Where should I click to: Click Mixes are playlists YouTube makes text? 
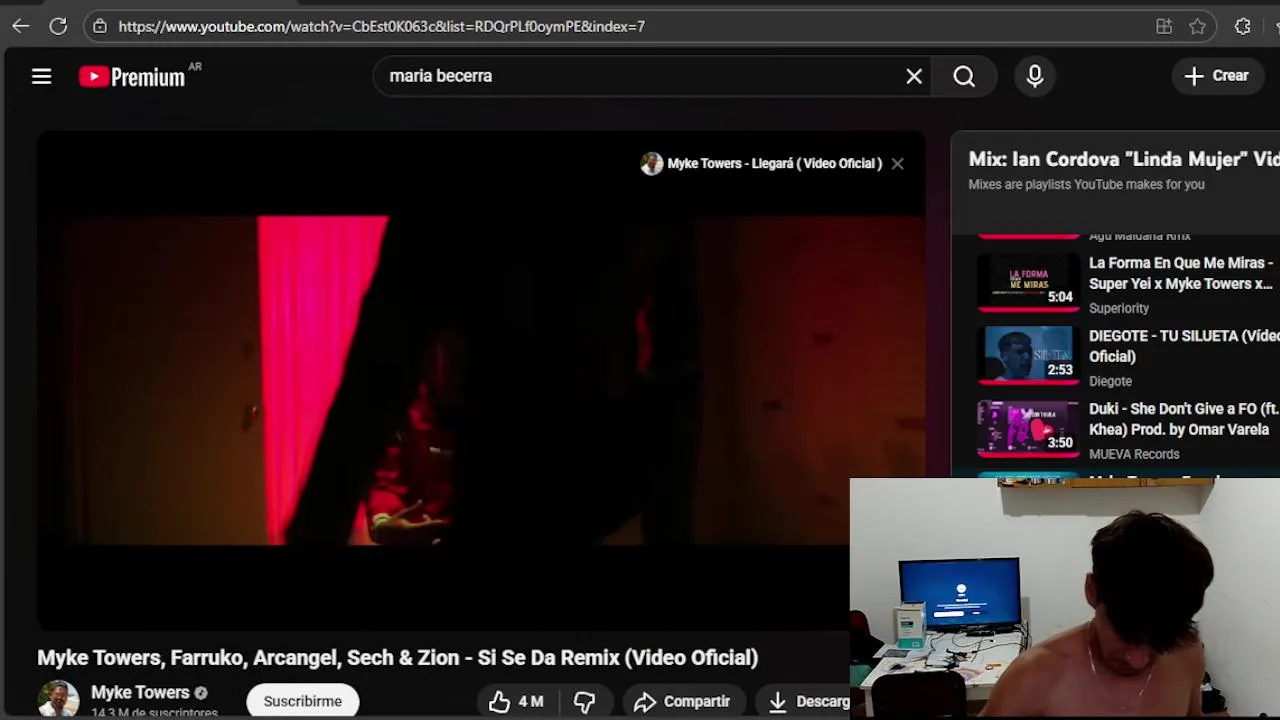point(1086,184)
